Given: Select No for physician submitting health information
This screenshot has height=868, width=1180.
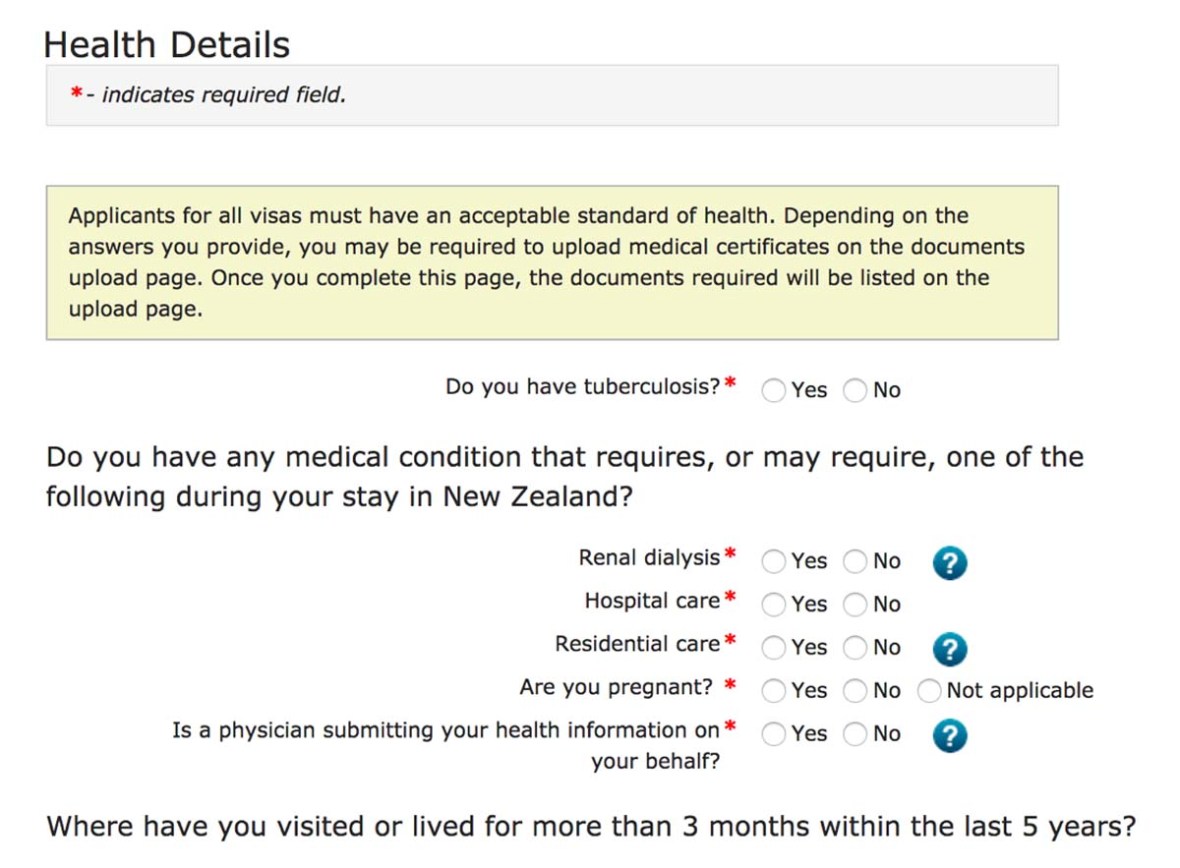Looking at the screenshot, I should pyautogui.click(x=855, y=733).
